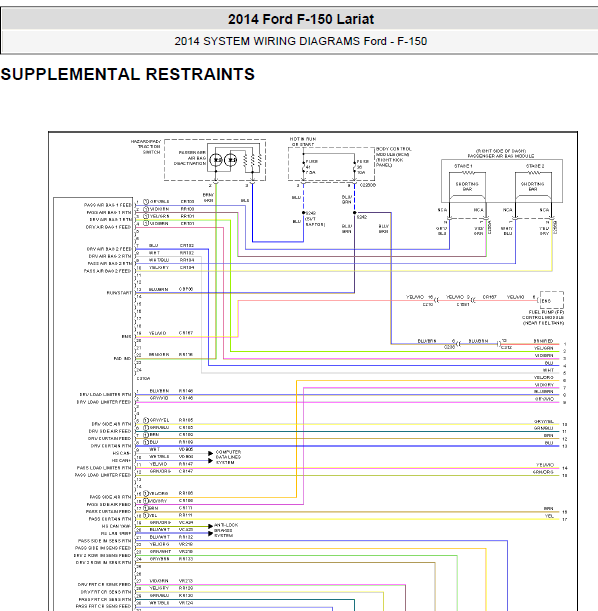Click the 'STAGE 1' label

463,166
